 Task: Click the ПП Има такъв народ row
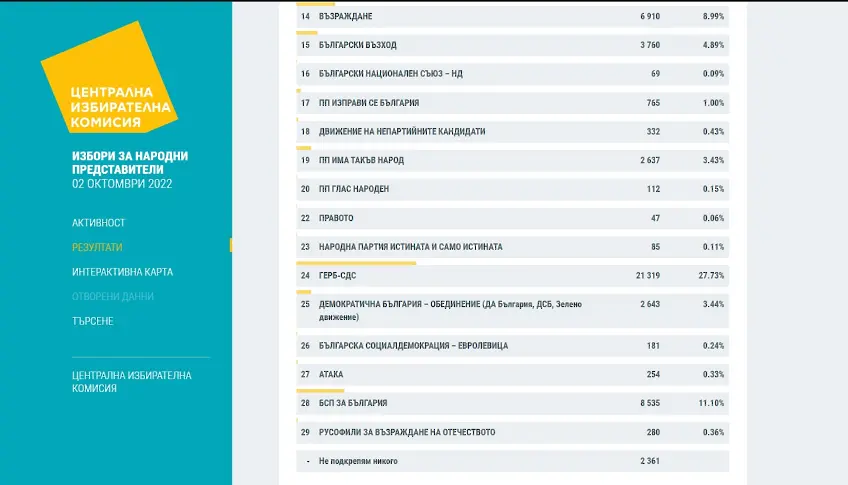click(512, 160)
